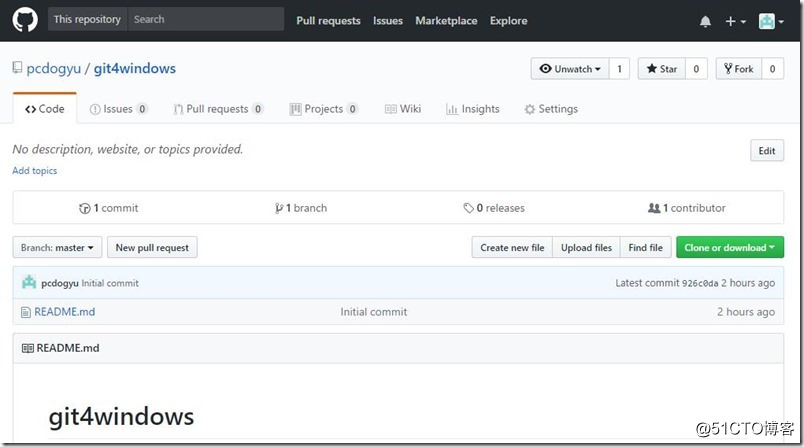The width and height of the screenshot is (804, 447).
Task: Click the stargazers count 0
Action: [x=696, y=69]
